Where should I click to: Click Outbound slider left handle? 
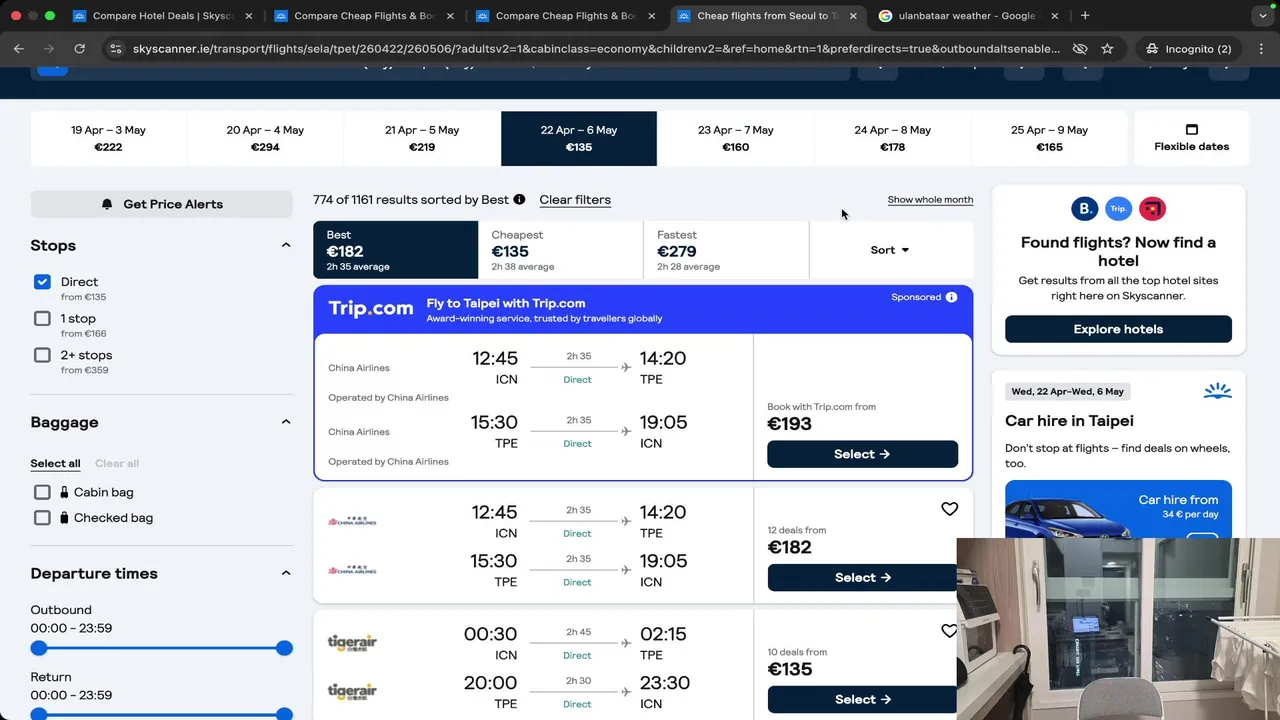coord(39,648)
